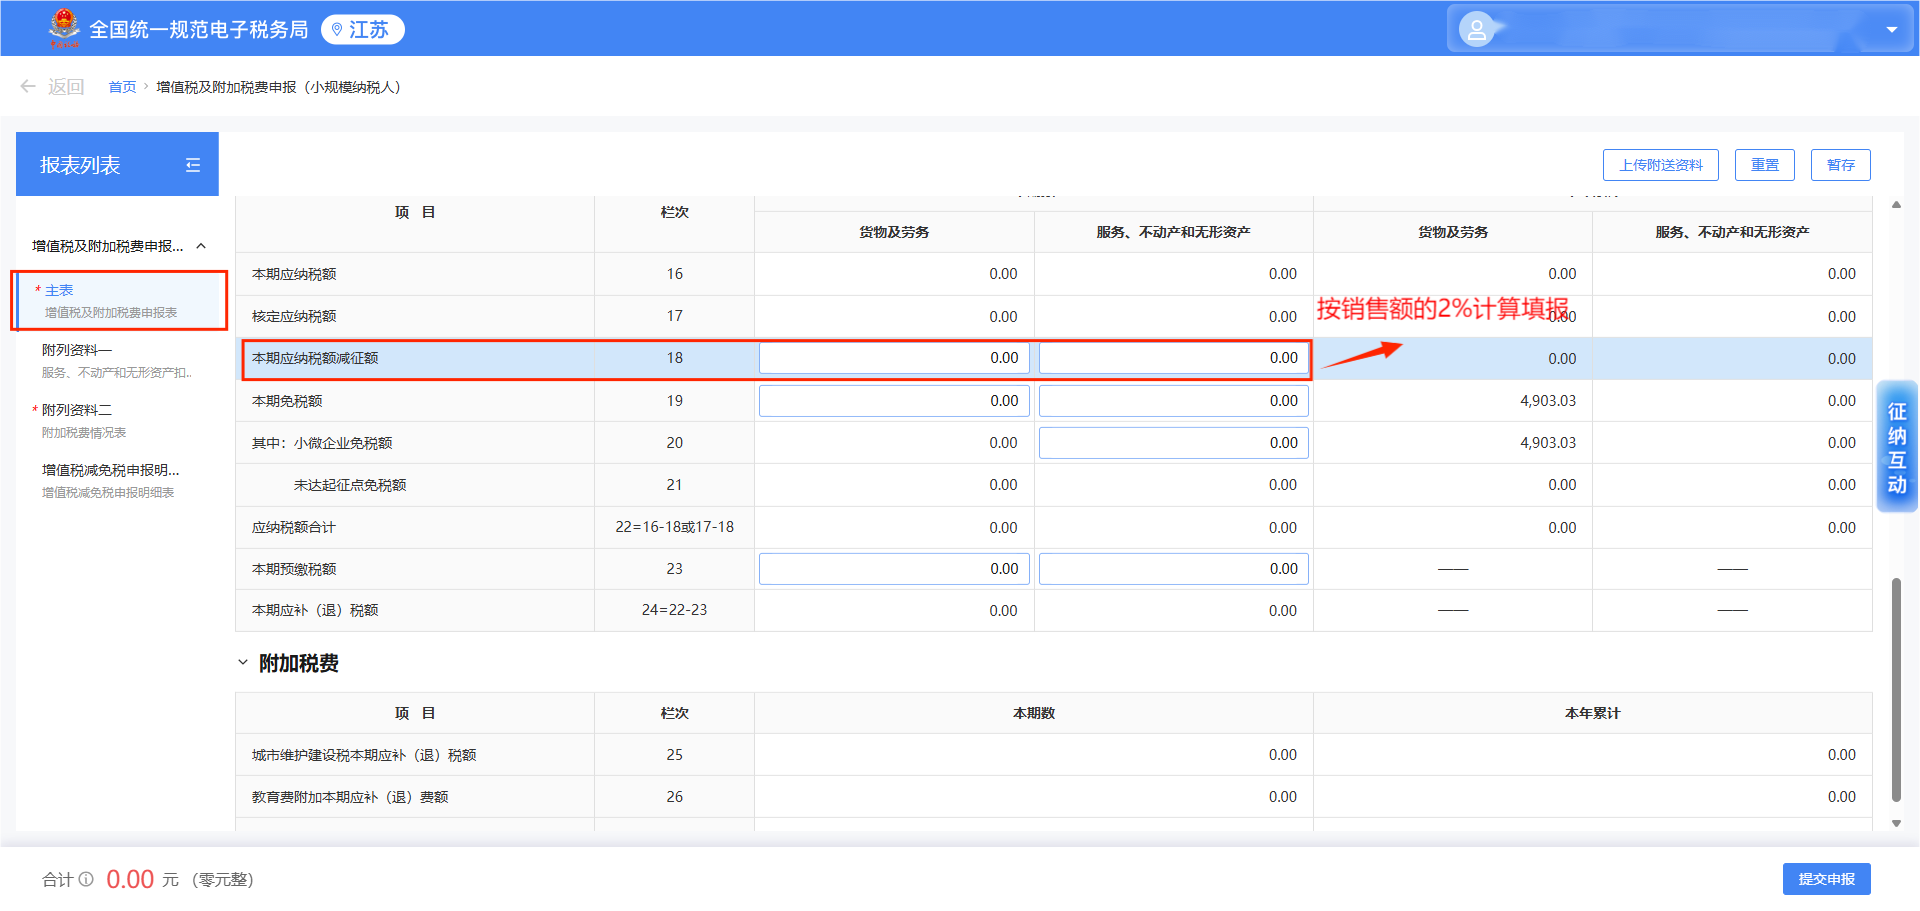1920x911 pixels.
Task: Open the user account dropdown arrow
Action: [1891, 30]
